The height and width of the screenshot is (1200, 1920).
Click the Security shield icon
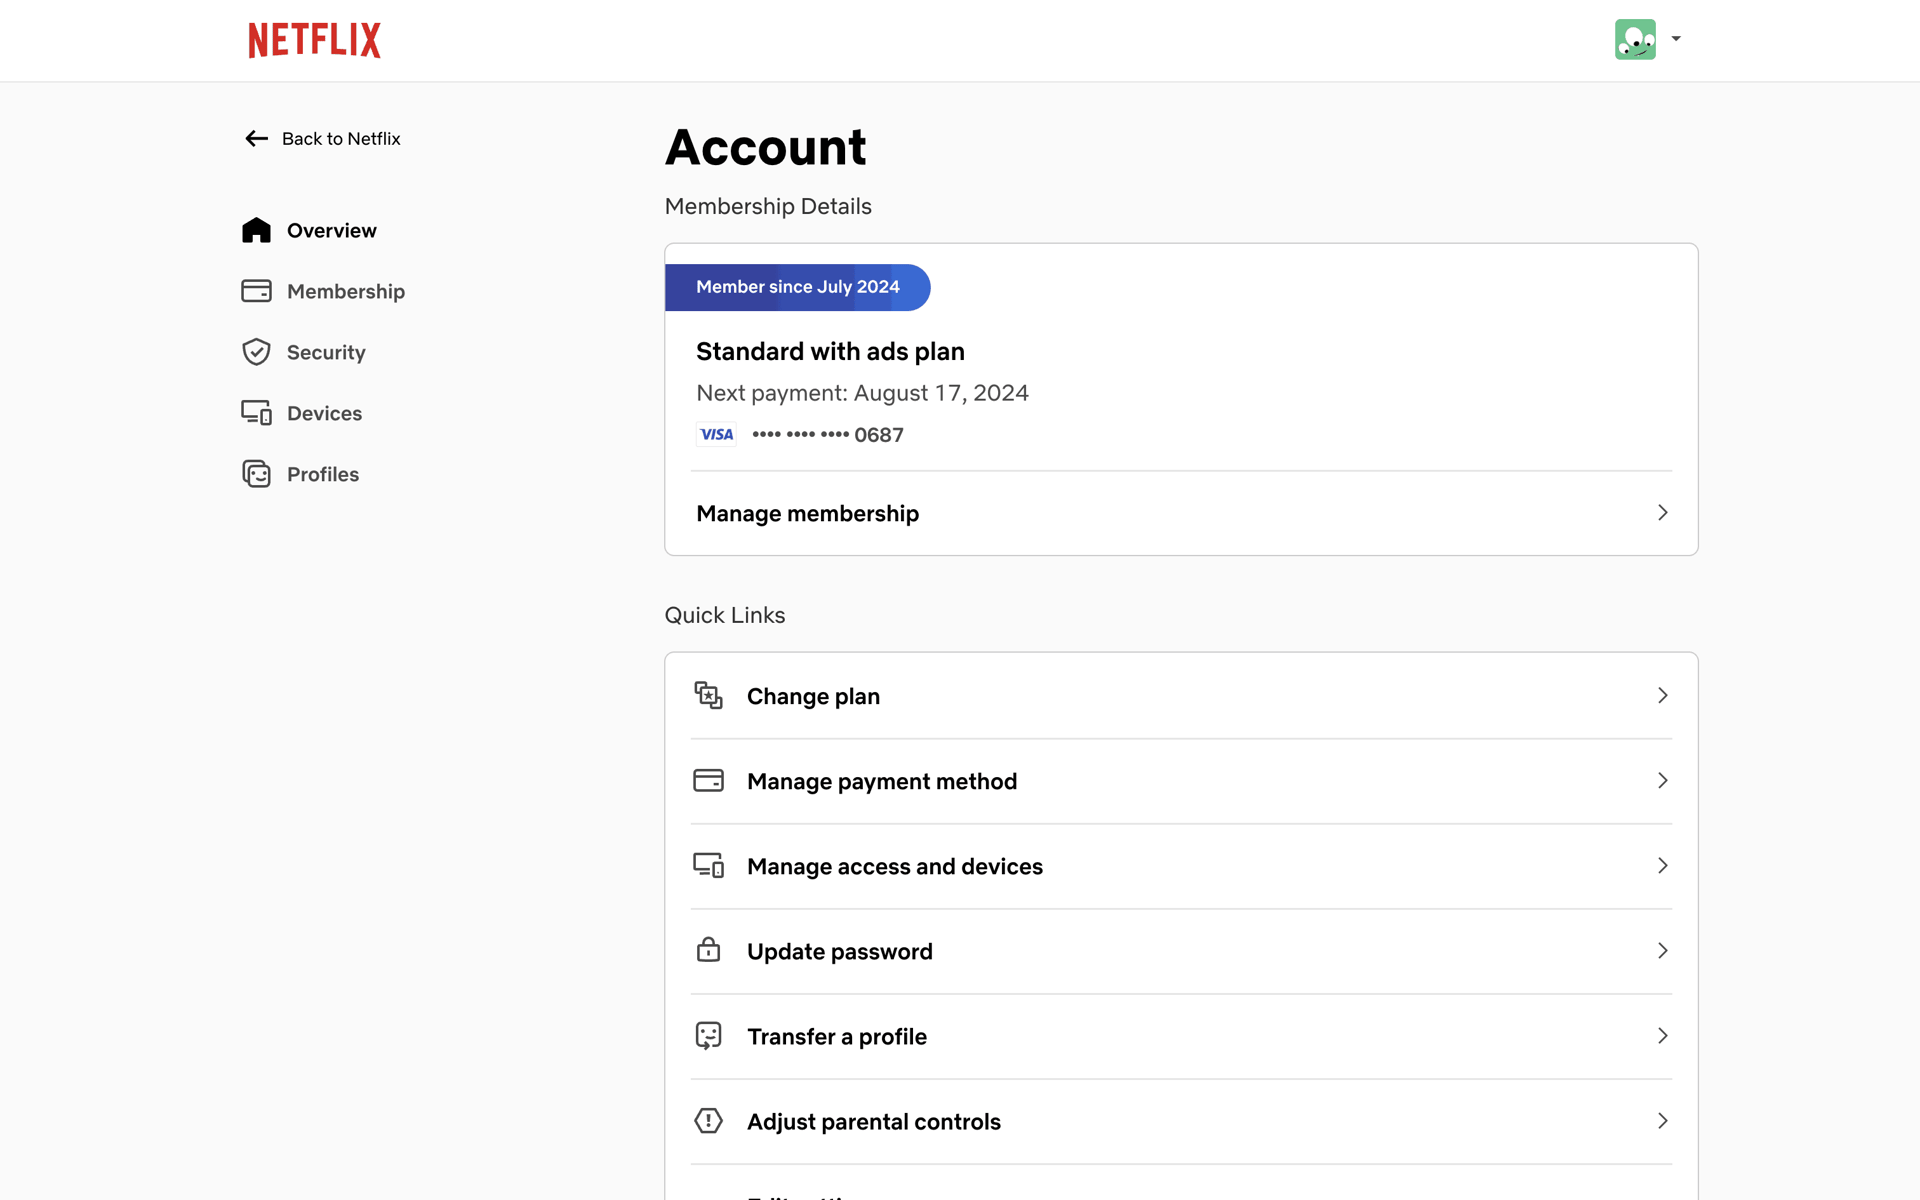pyautogui.click(x=256, y=352)
